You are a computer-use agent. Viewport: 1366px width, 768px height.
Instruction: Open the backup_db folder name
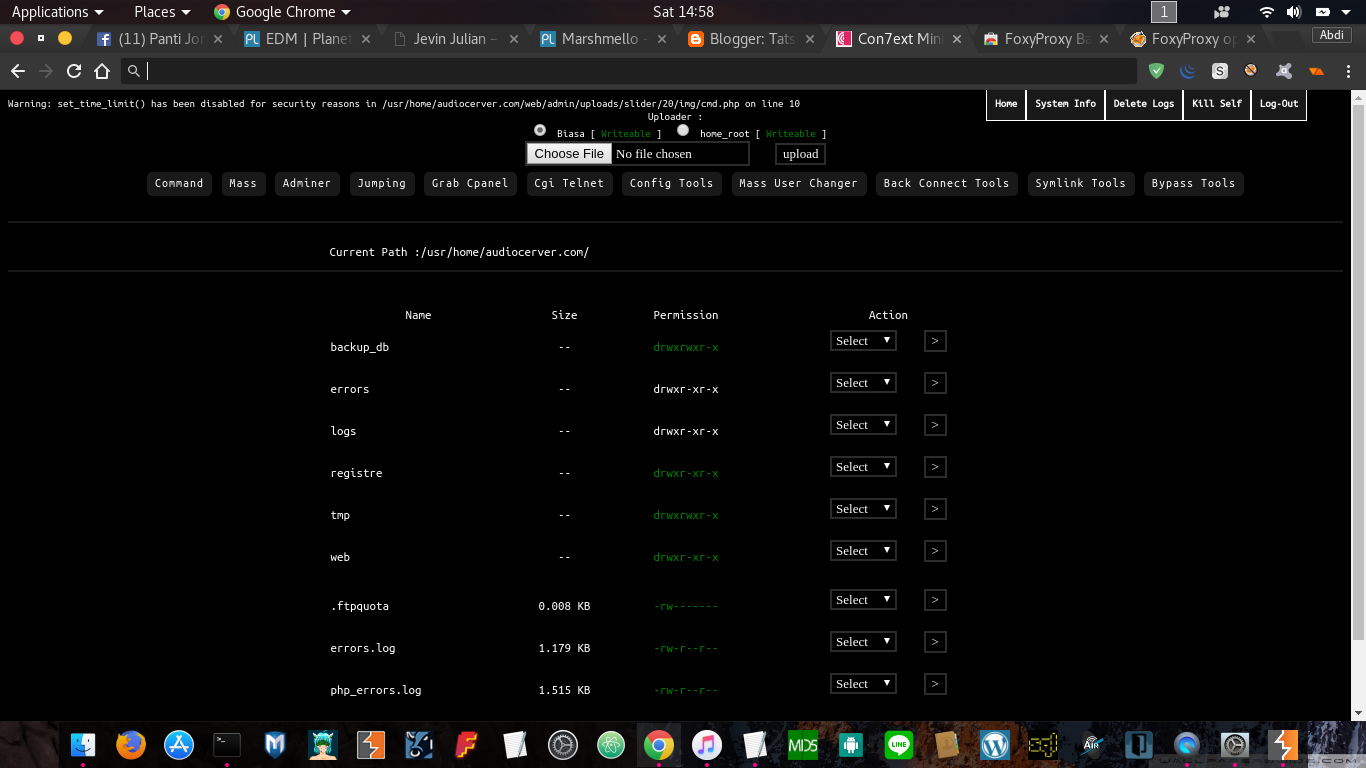point(359,347)
